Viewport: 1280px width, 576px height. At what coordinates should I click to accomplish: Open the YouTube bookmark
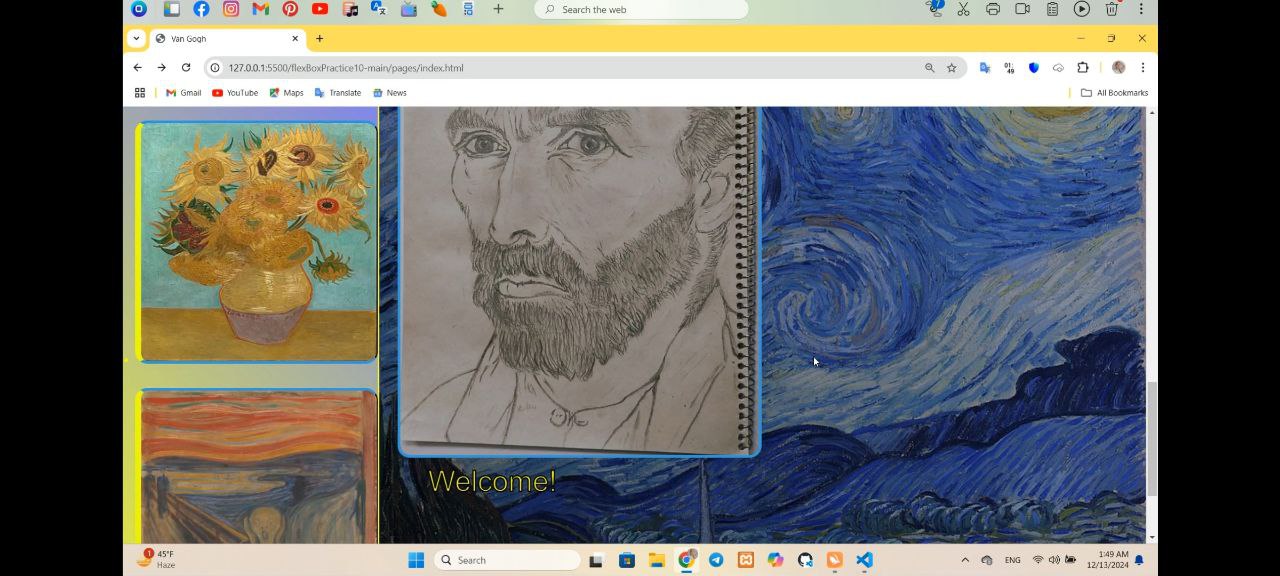235,93
